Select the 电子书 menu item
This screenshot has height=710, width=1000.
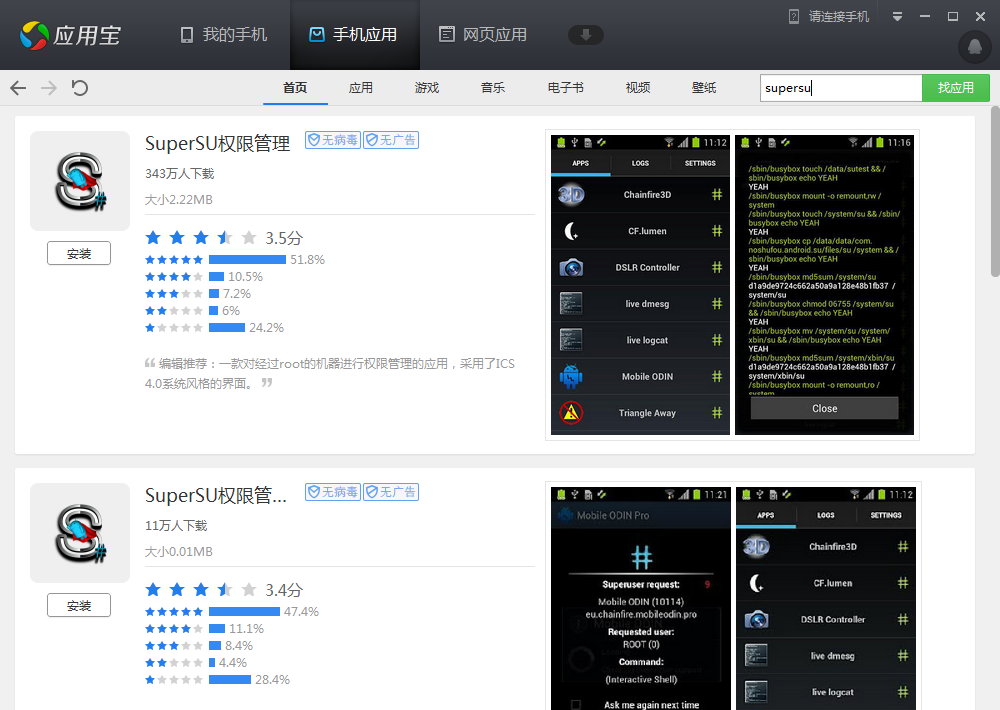(566, 87)
